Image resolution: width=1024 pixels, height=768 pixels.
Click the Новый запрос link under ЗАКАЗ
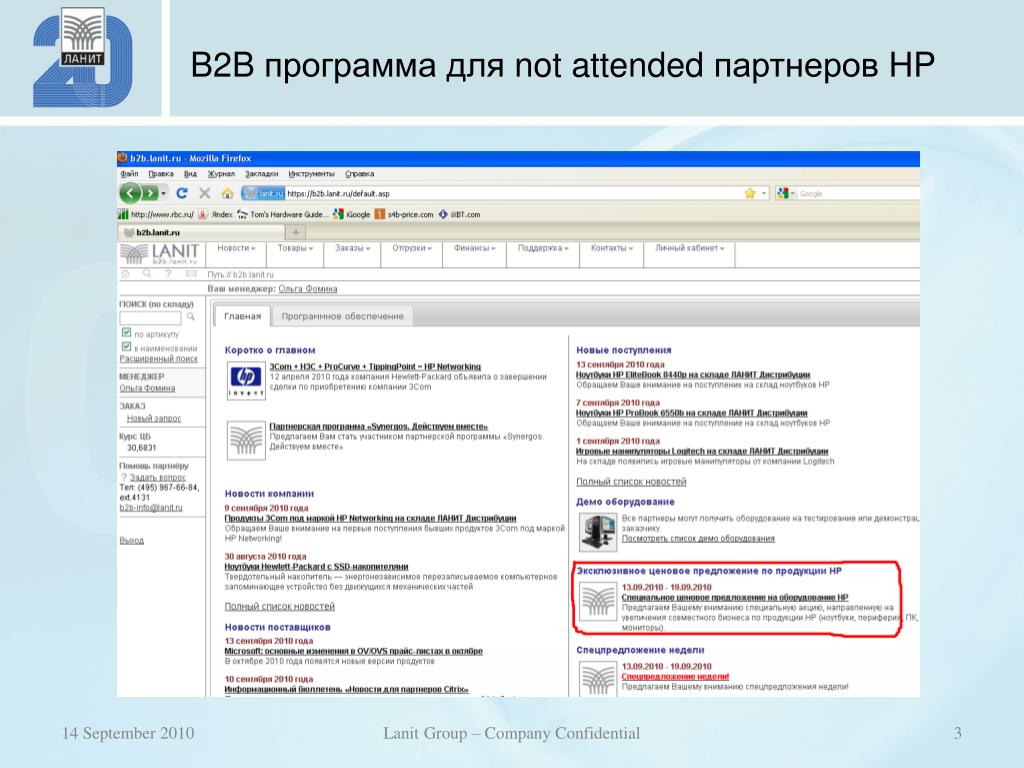pyautogui.click(x=154, y=418)
